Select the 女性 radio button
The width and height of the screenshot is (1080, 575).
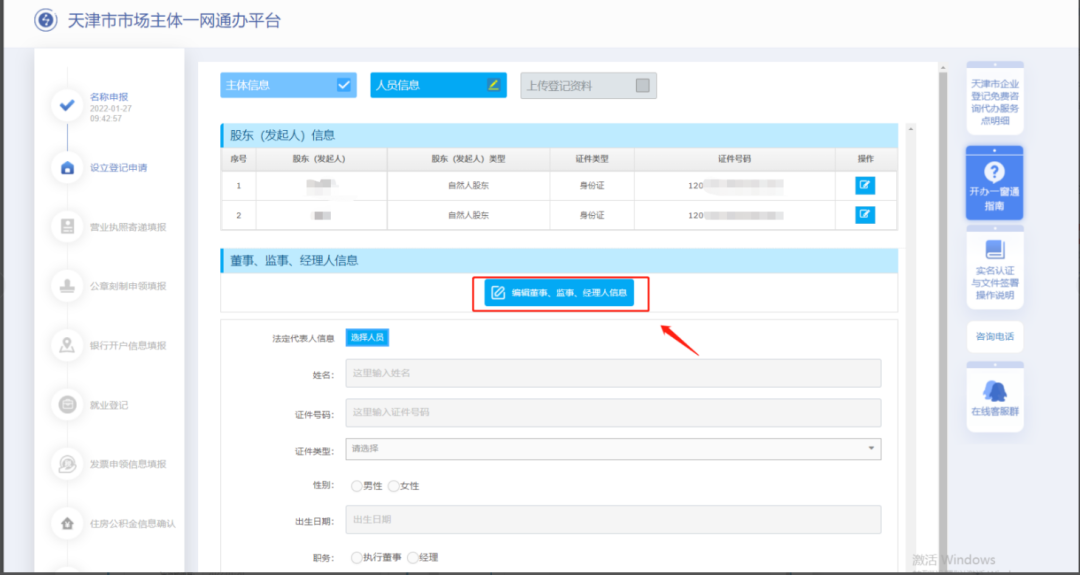393,486
